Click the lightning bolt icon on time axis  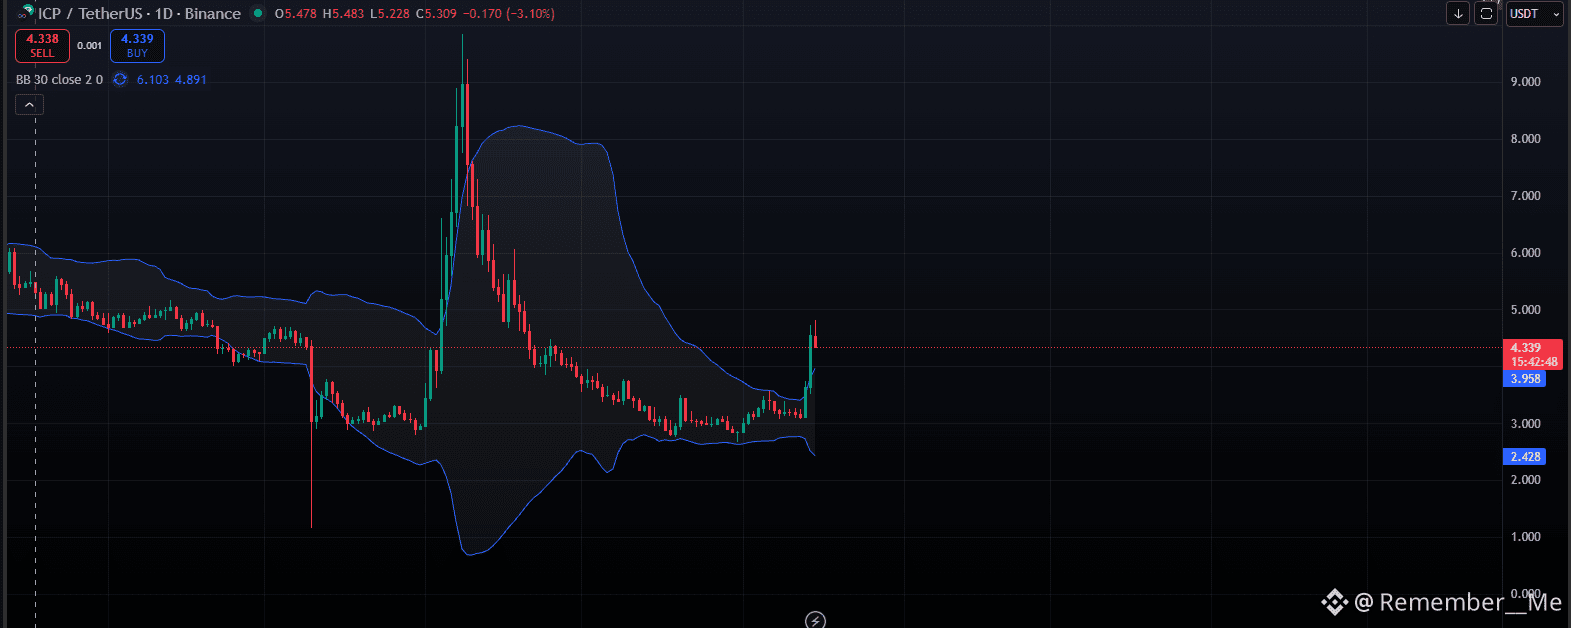pos(816,620)
